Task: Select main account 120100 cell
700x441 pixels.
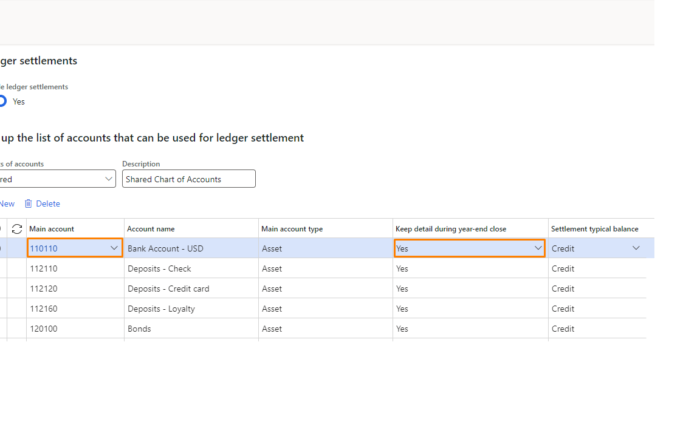Action: (x=75, y=329)
